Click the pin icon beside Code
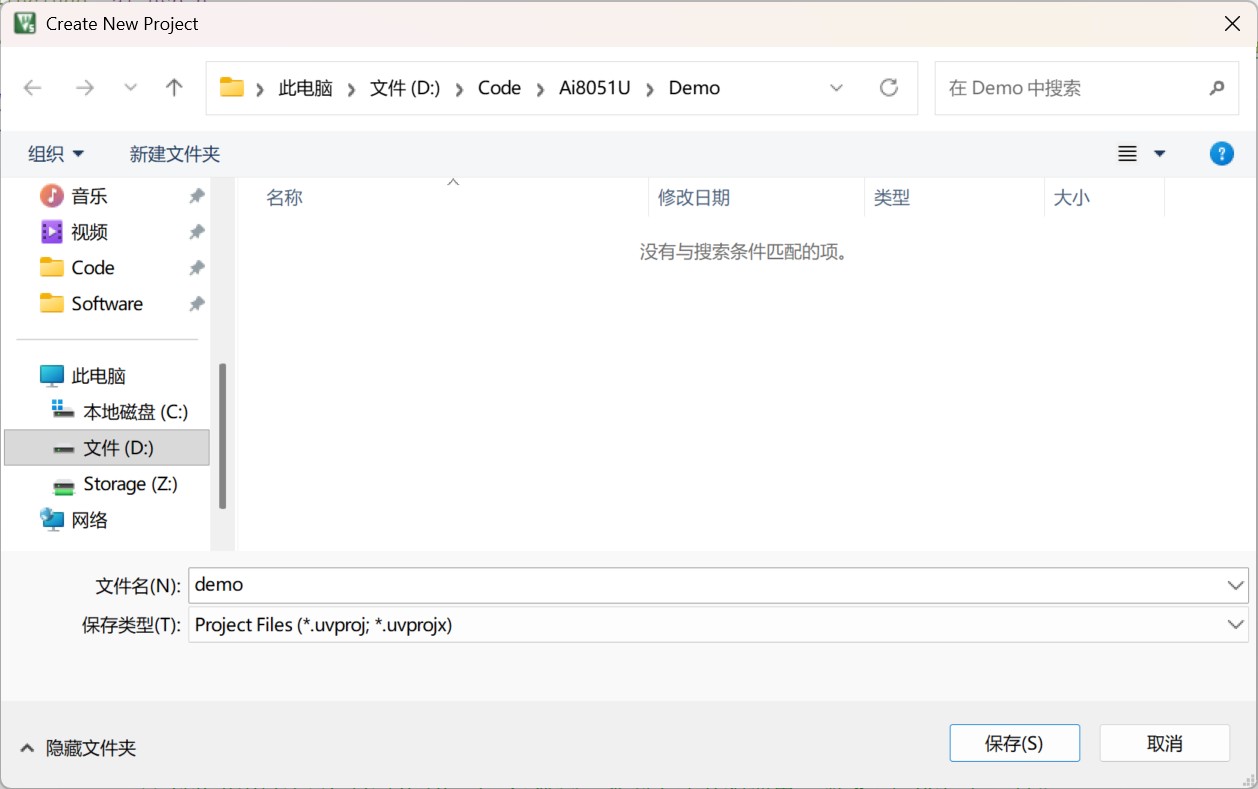 click(x=197, y=268)
